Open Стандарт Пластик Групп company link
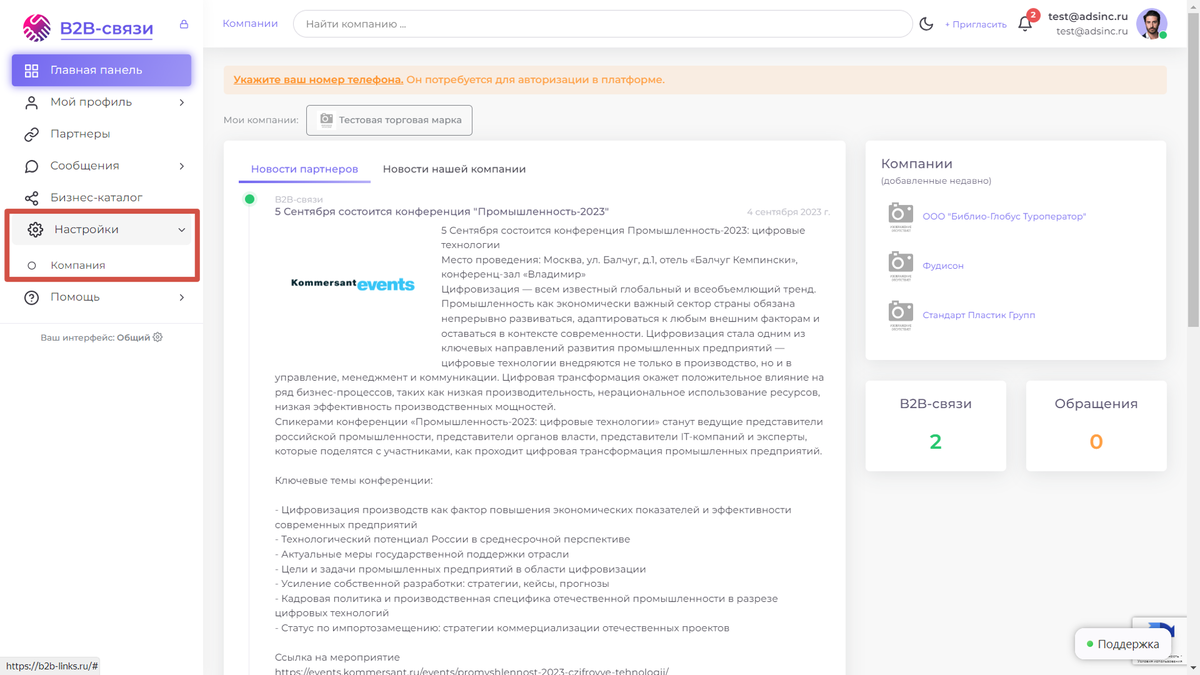 979,315
